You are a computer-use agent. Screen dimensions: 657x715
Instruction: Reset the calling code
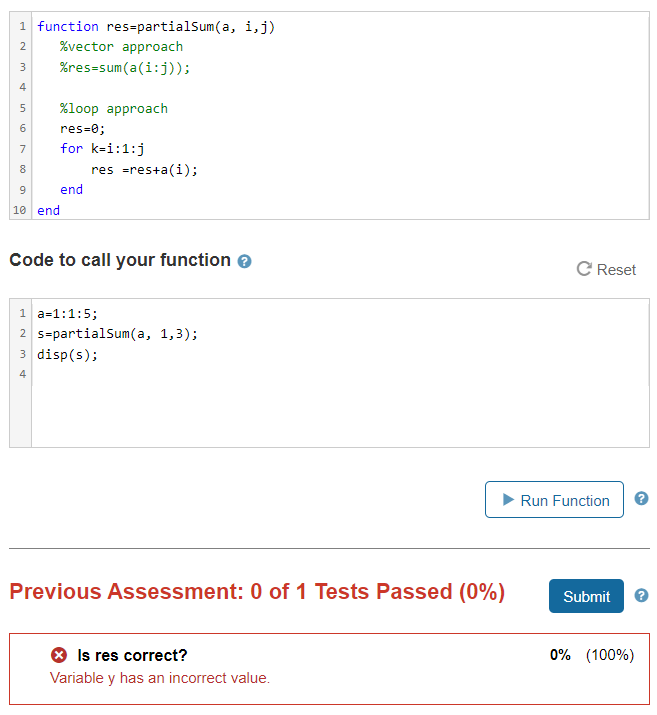point(606,269)
